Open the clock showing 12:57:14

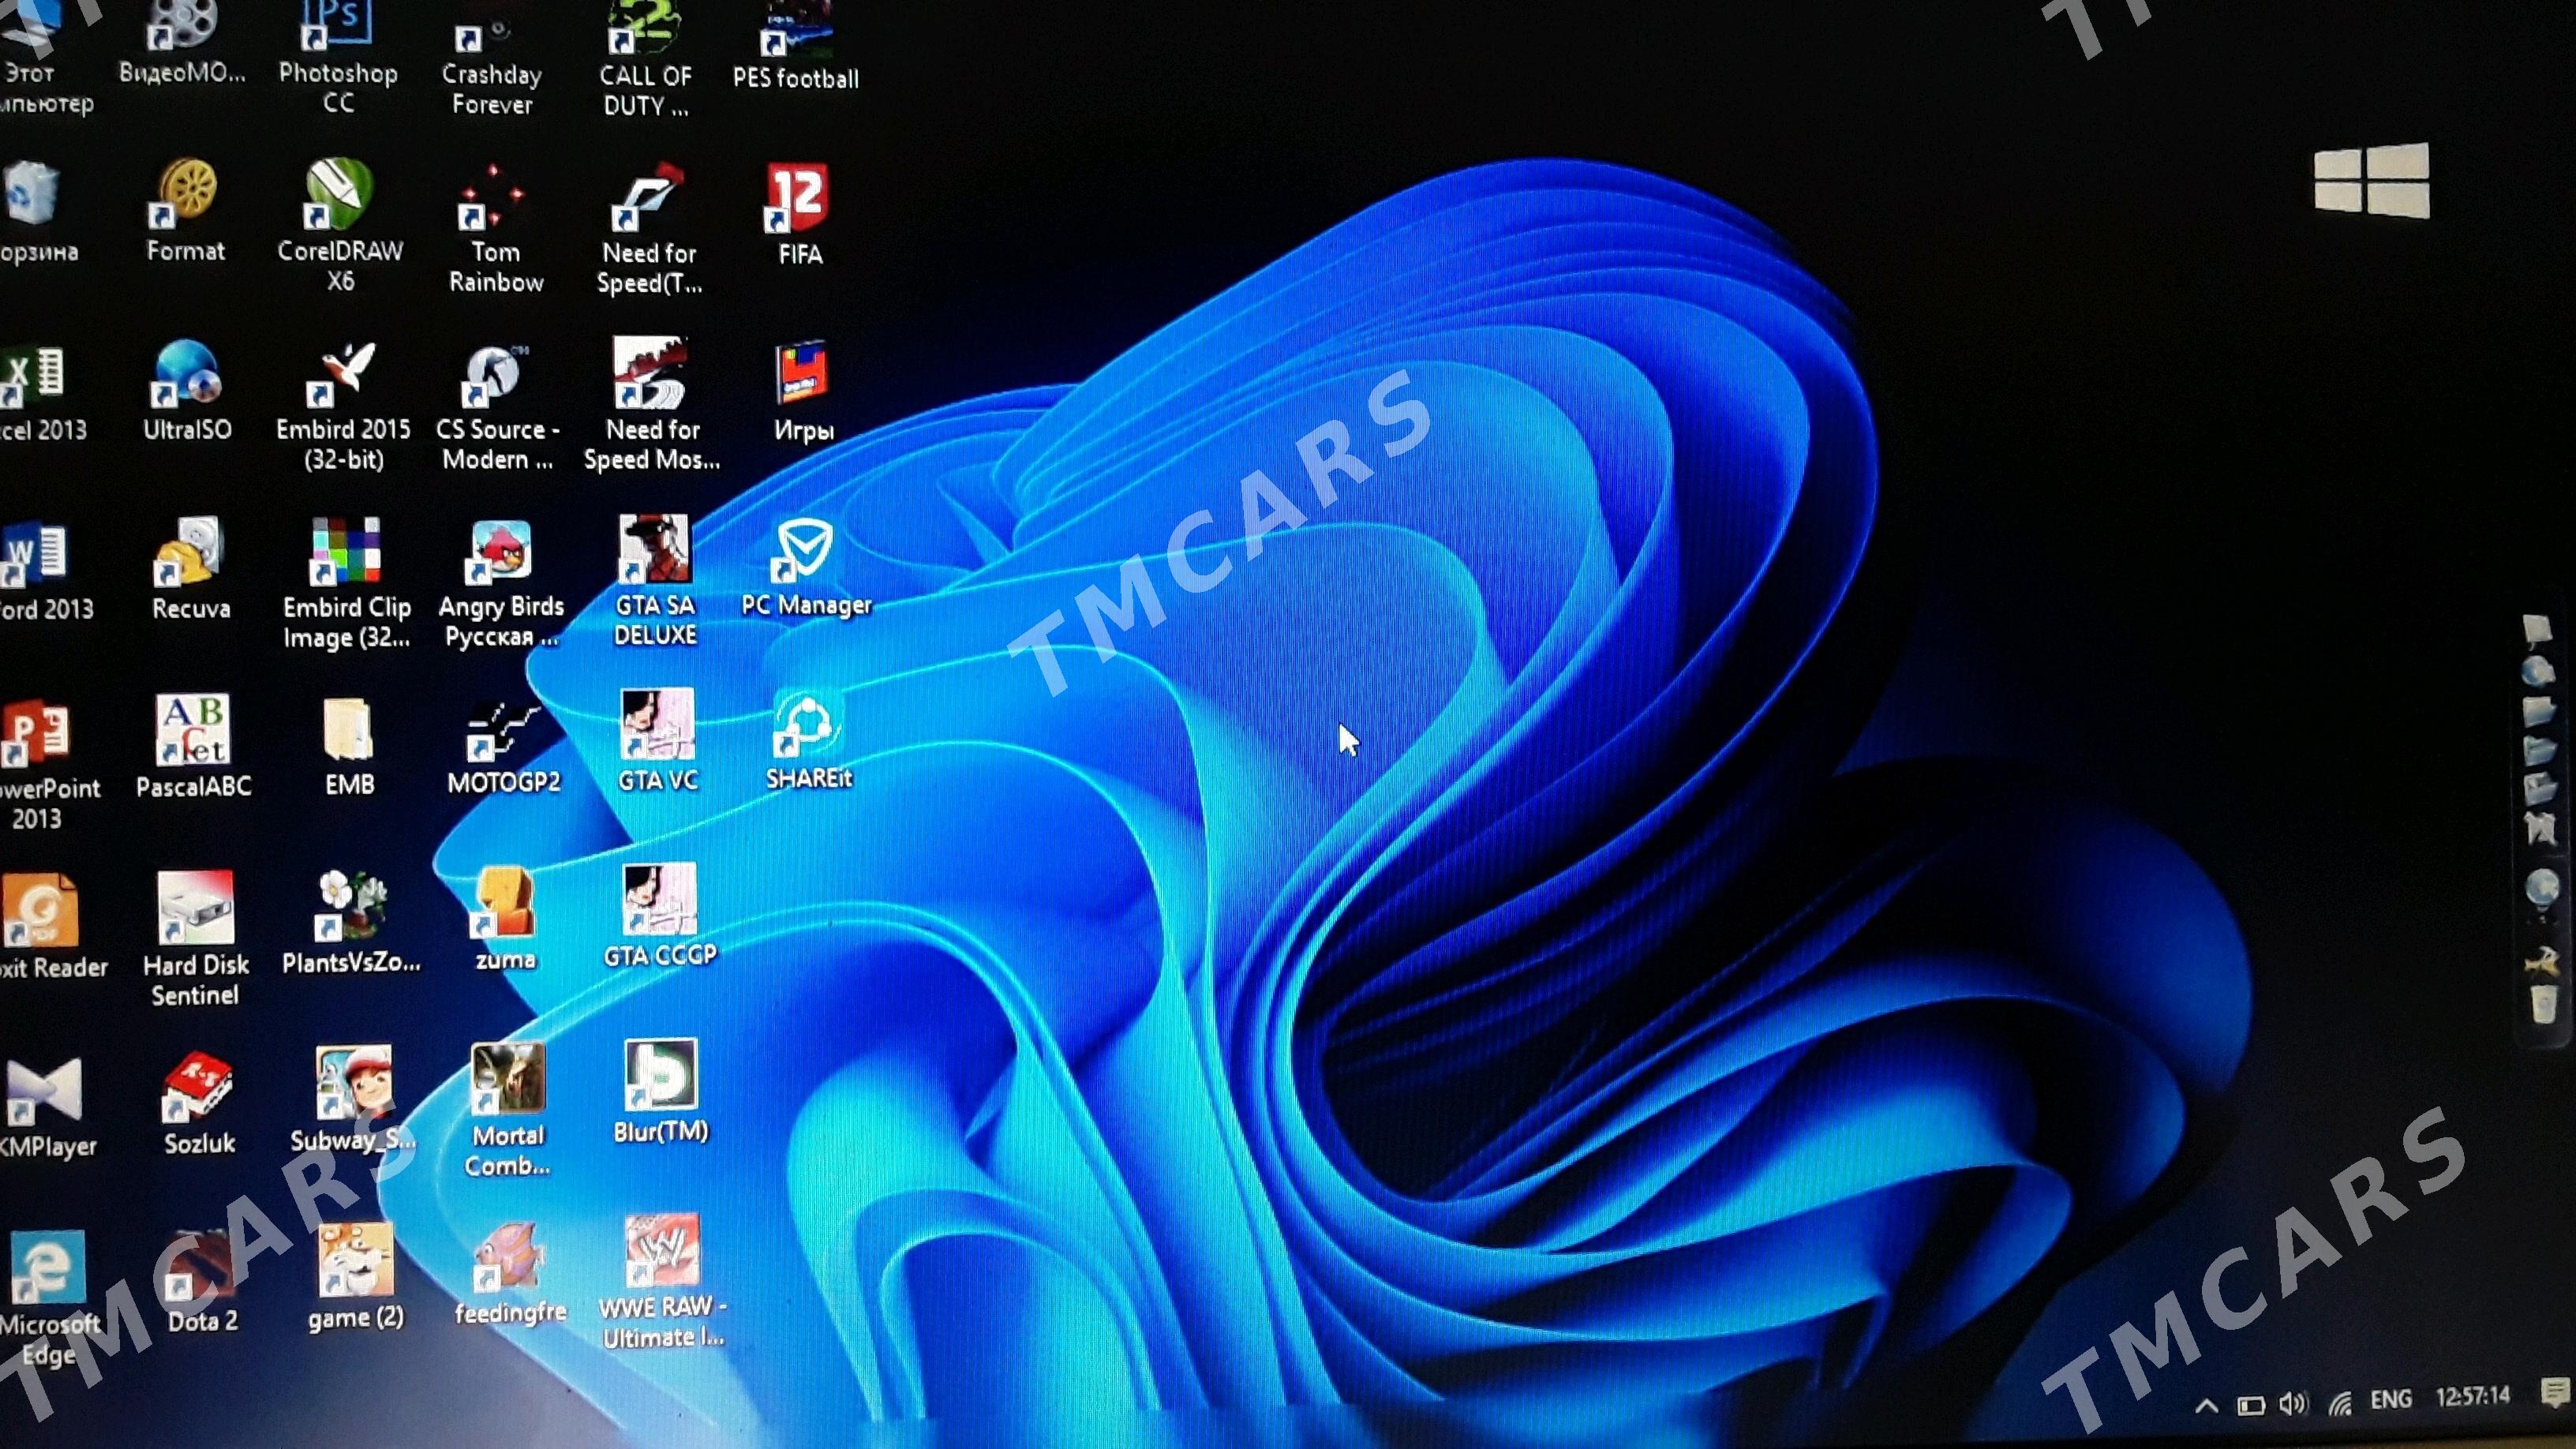coord(2473,1396)
